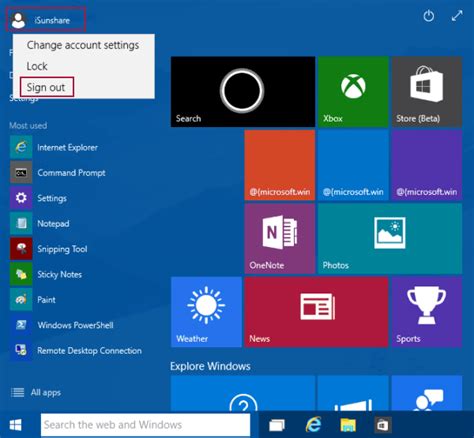Viewport: 474px width, 438px height.
Task: Open Task View from taskbar
Action: coord(277,425)
